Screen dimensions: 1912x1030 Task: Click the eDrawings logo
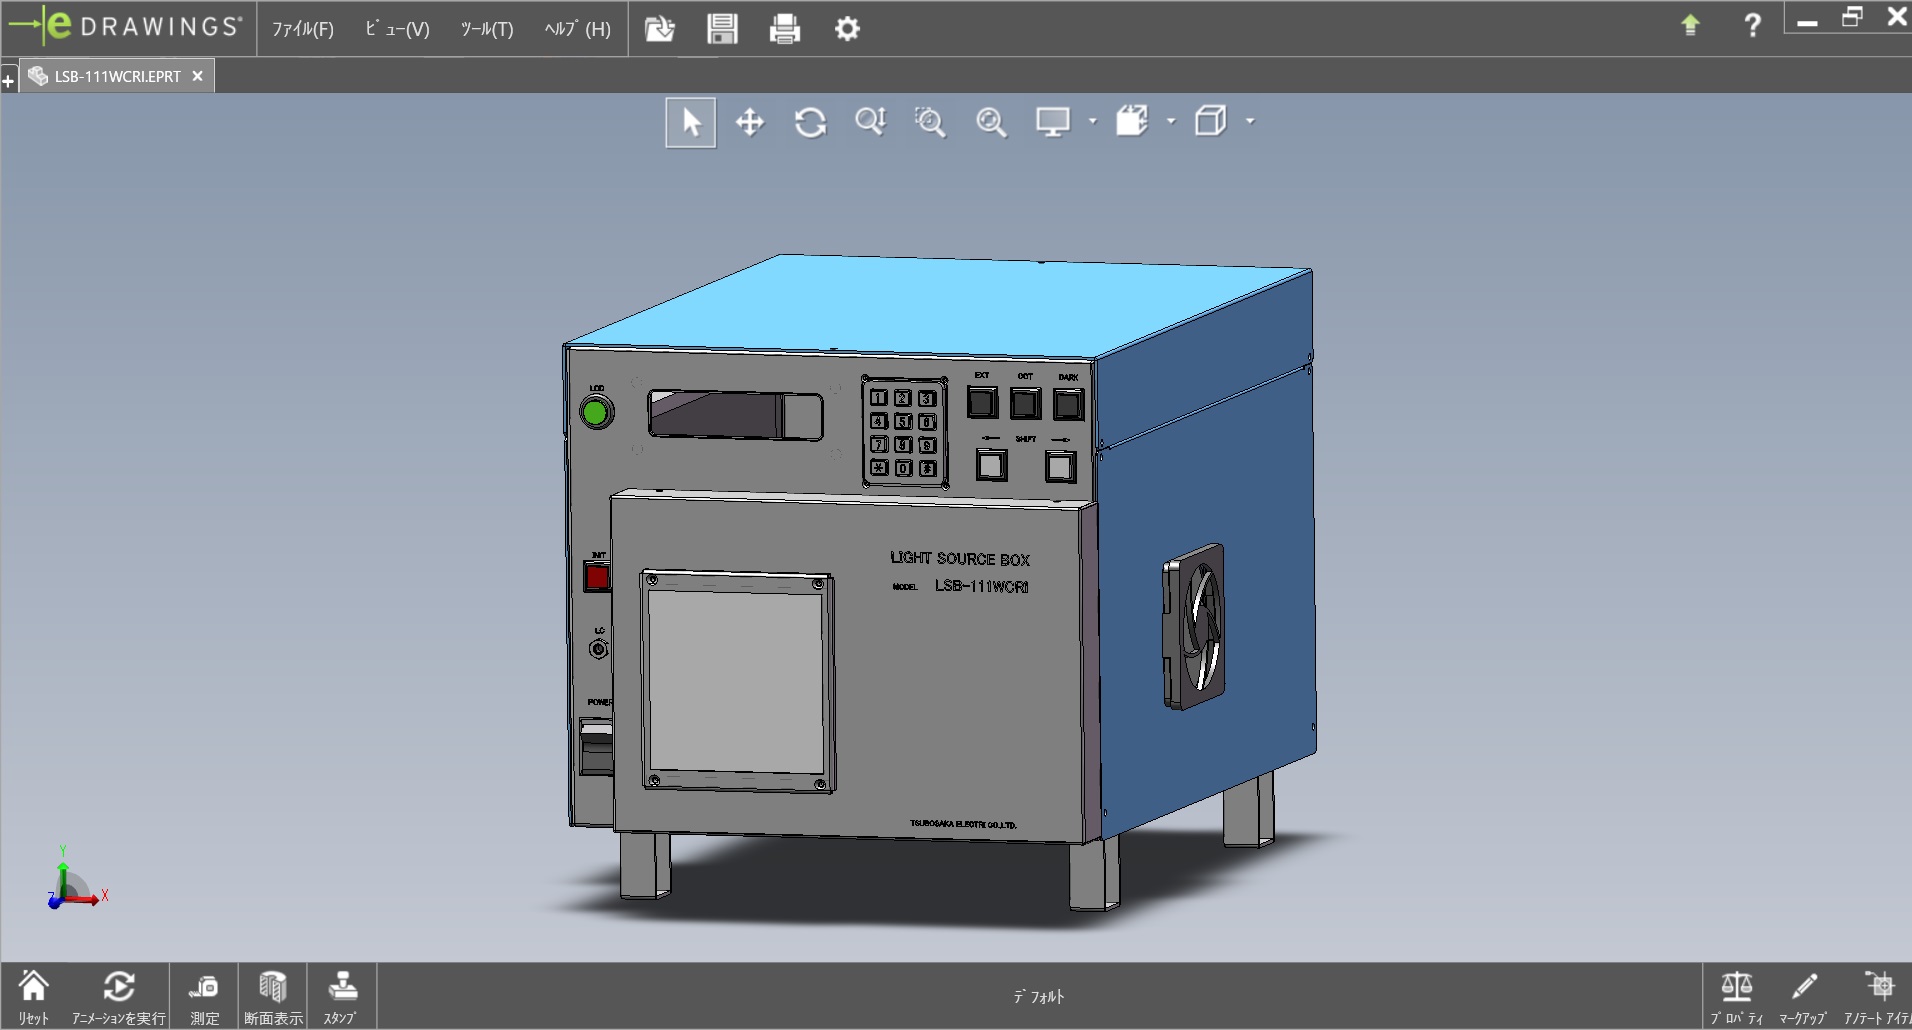[126, 26]
